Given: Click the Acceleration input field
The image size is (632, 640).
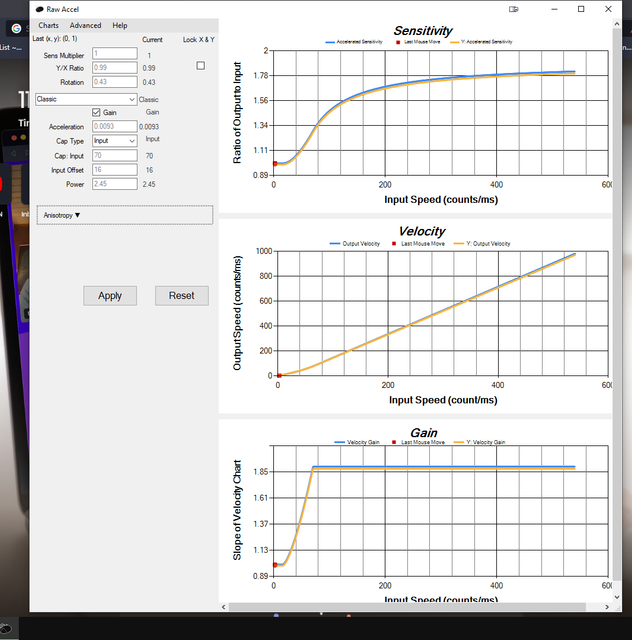Looking at the screenshot, I should pyautogui.click(x=115, y=127).
